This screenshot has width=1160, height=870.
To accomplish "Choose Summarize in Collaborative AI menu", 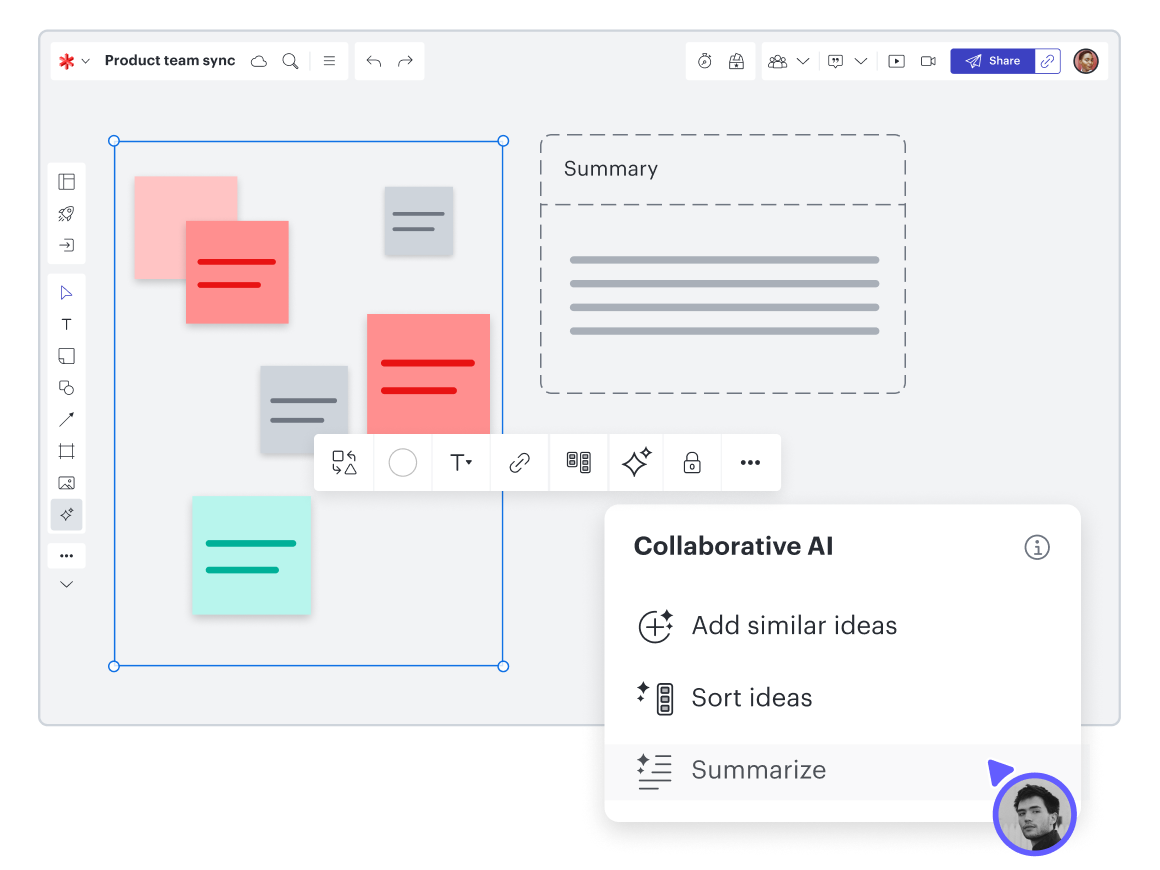I will (758, 770).
